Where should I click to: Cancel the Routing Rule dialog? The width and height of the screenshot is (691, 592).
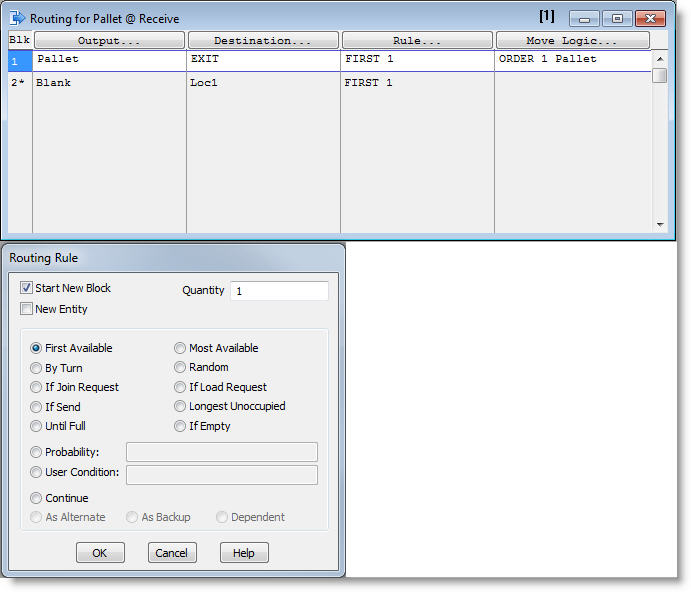click(172, 553)
